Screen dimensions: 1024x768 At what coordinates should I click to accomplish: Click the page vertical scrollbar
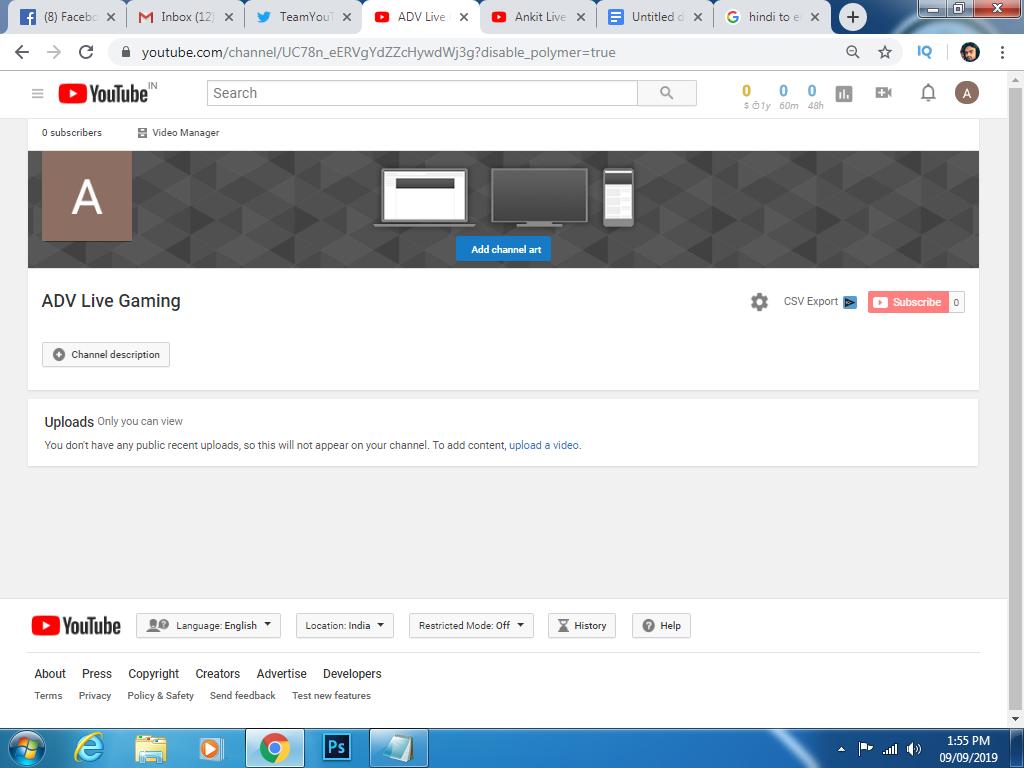1015,398
